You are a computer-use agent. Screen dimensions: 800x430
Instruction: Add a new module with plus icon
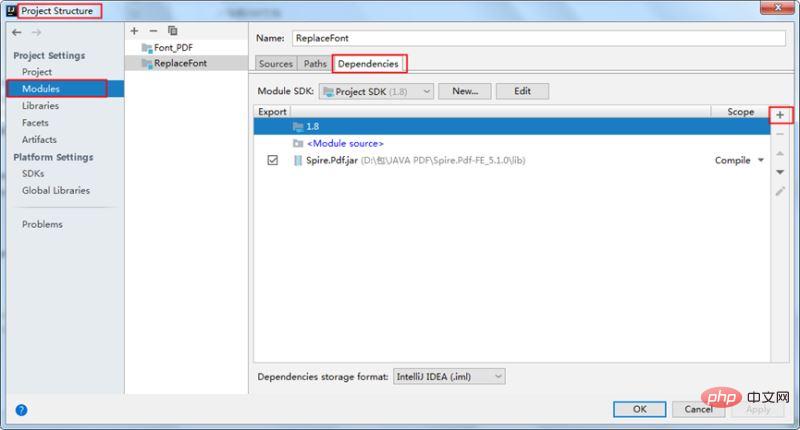click(134, 31)
